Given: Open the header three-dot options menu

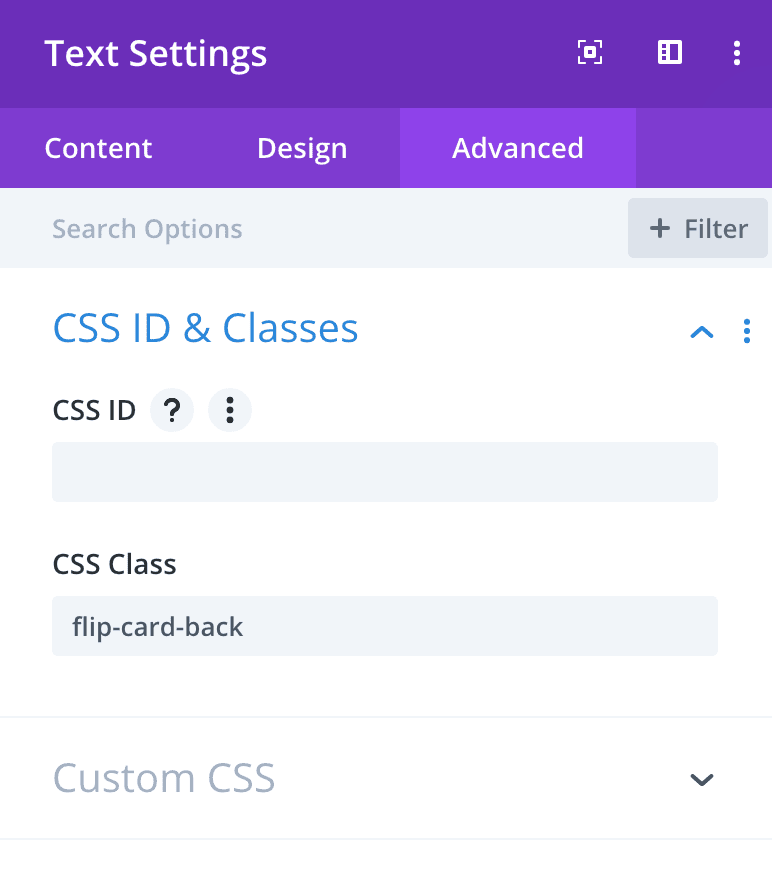Looking at the screenshot, I should (x=736, y=53).
